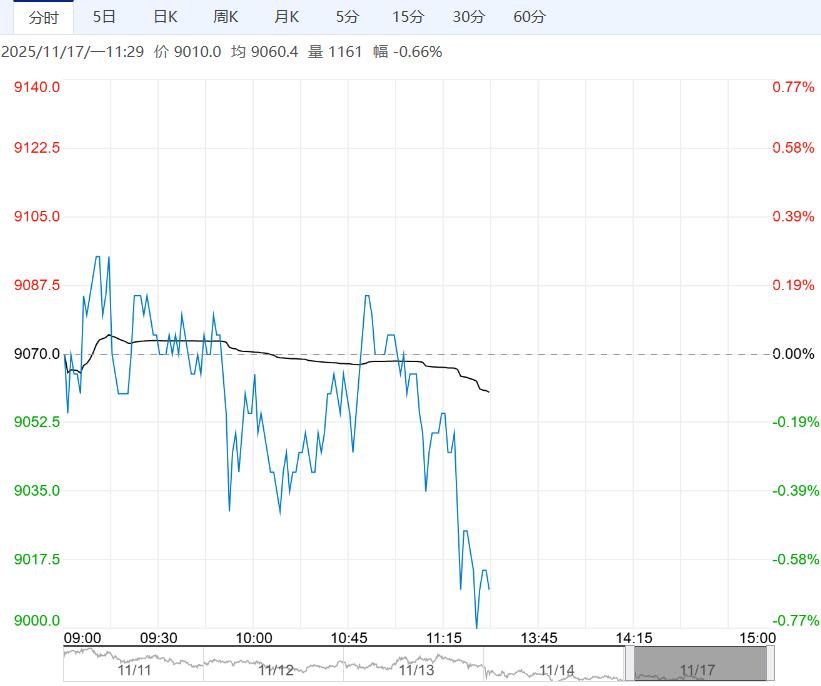
Task: Click the shaded 11/17 range window
Action: (700, 664)
